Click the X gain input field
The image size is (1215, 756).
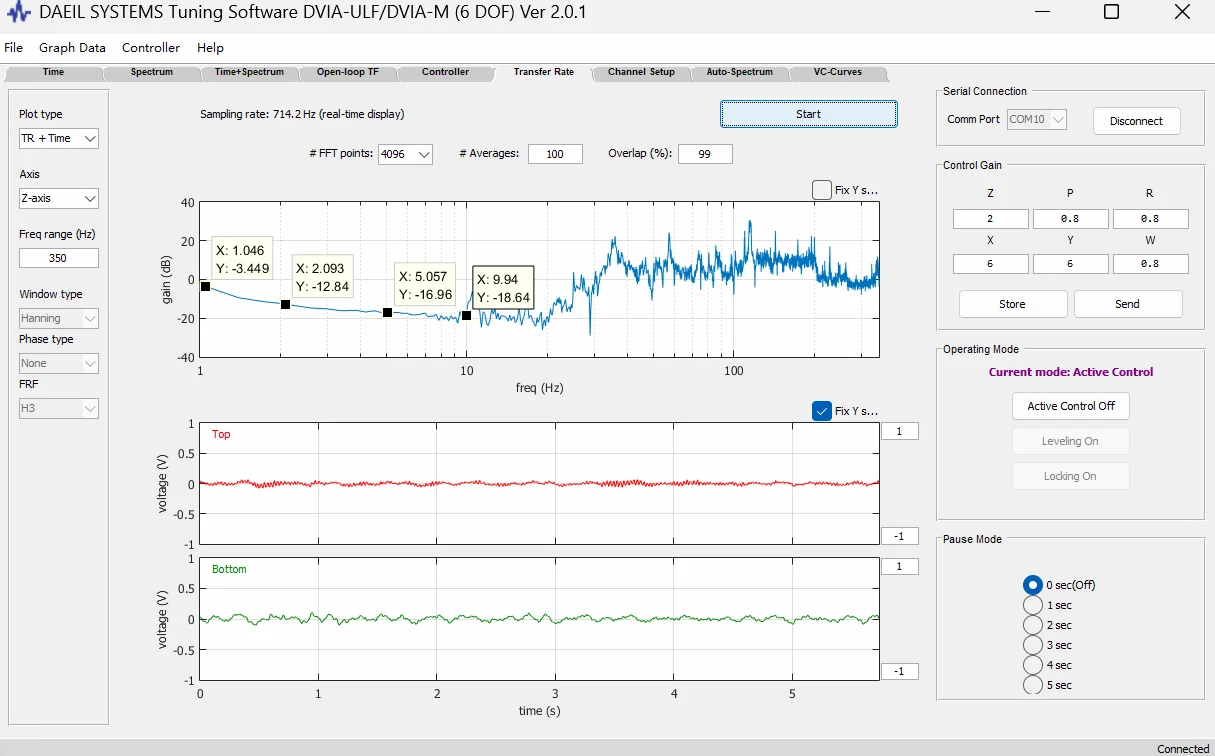(x=990, y=264)
